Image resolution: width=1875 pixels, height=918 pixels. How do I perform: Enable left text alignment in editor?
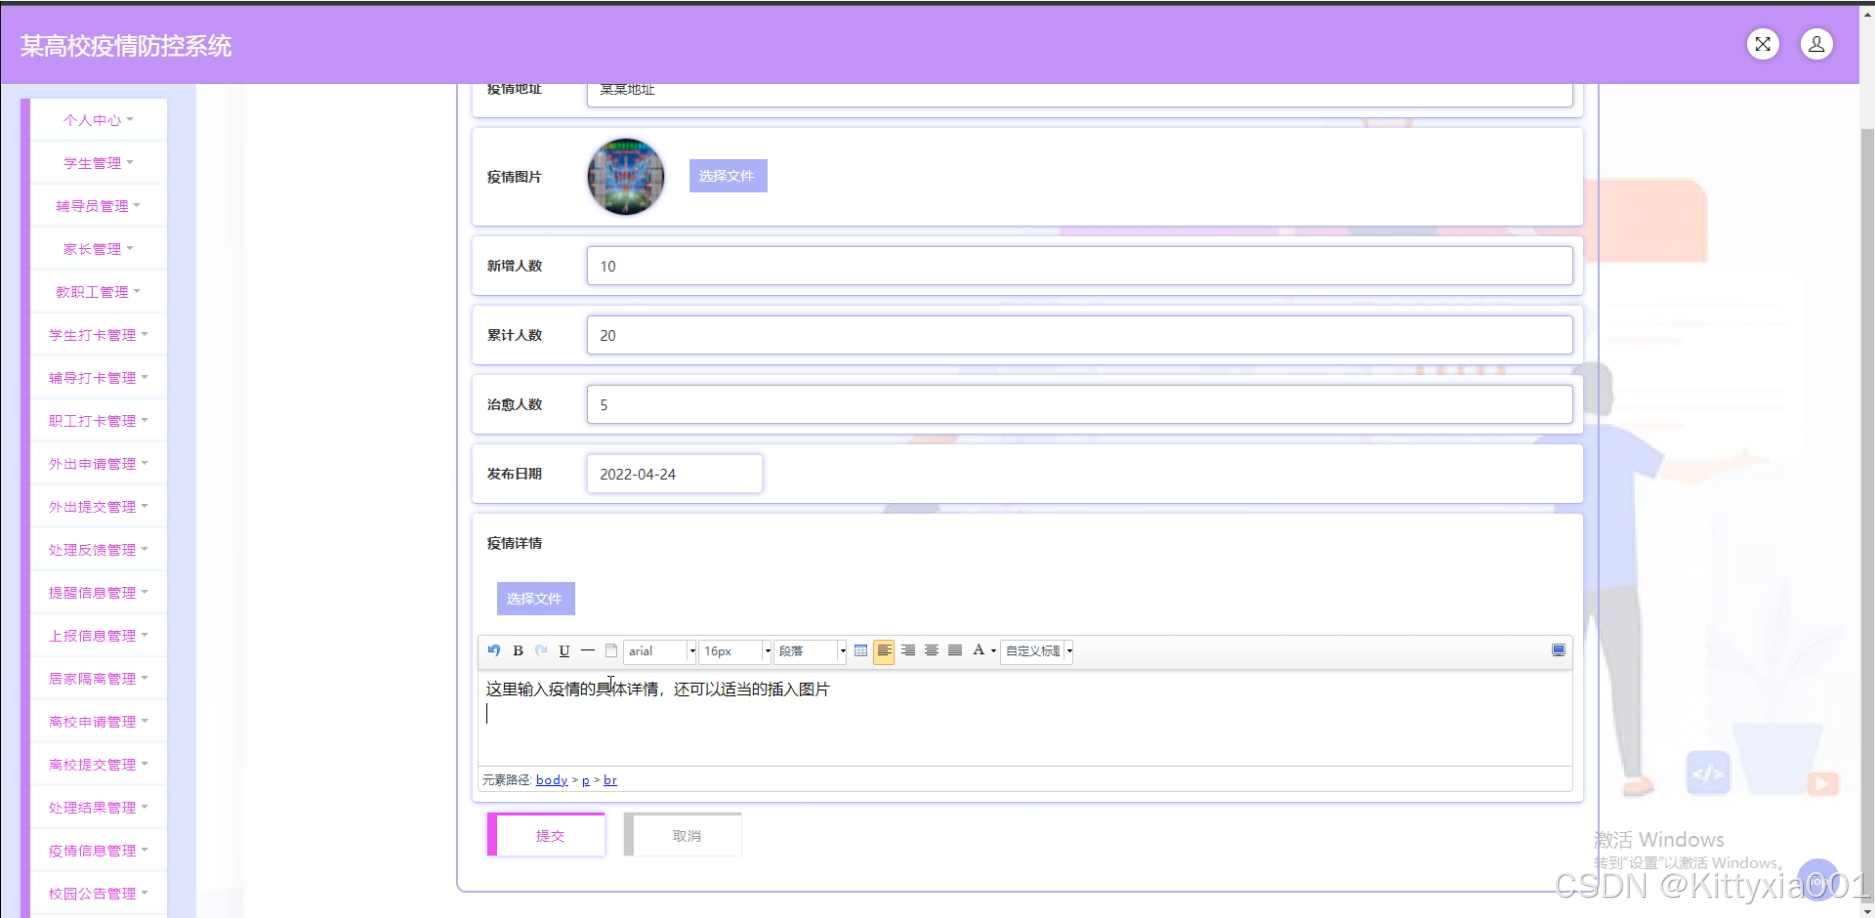click(x=884, y=651)
